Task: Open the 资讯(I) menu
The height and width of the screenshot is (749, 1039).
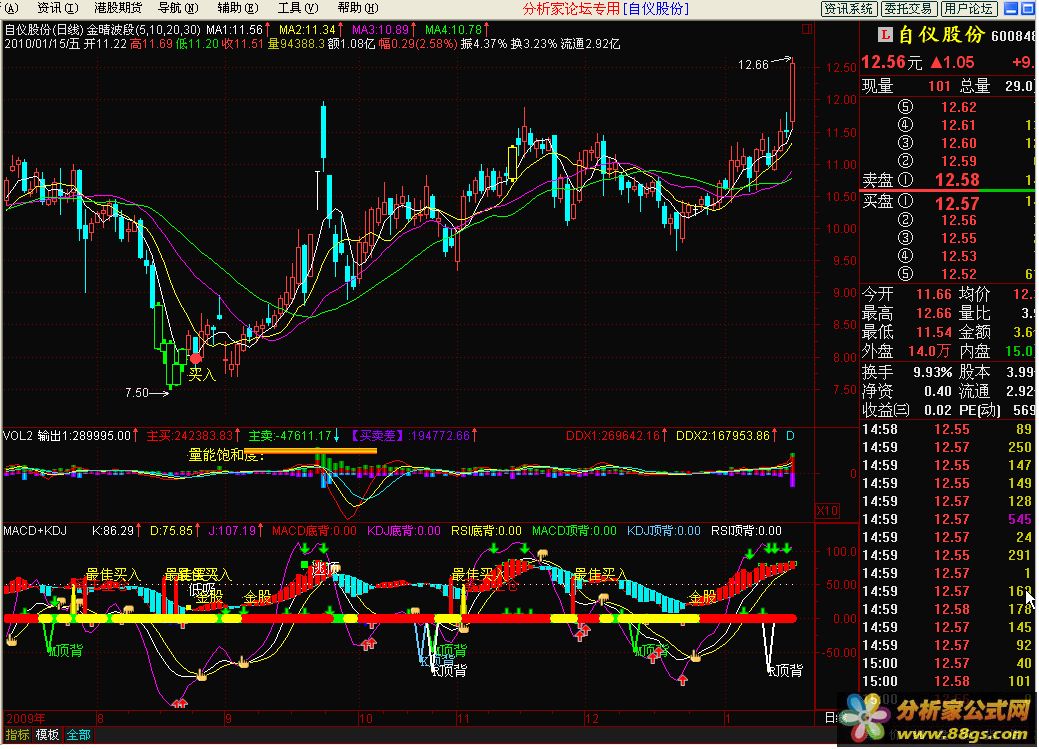Action: point(58,9)
